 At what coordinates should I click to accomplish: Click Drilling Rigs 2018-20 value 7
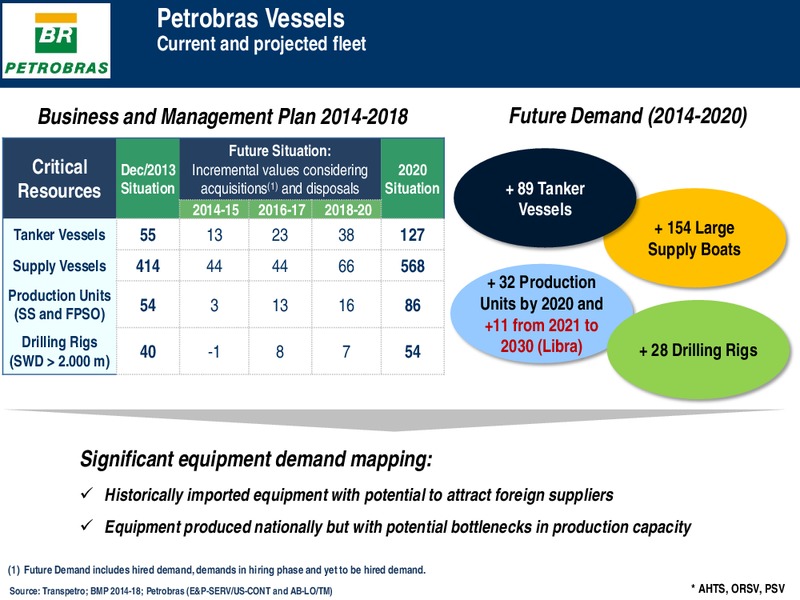click(346, 352)
